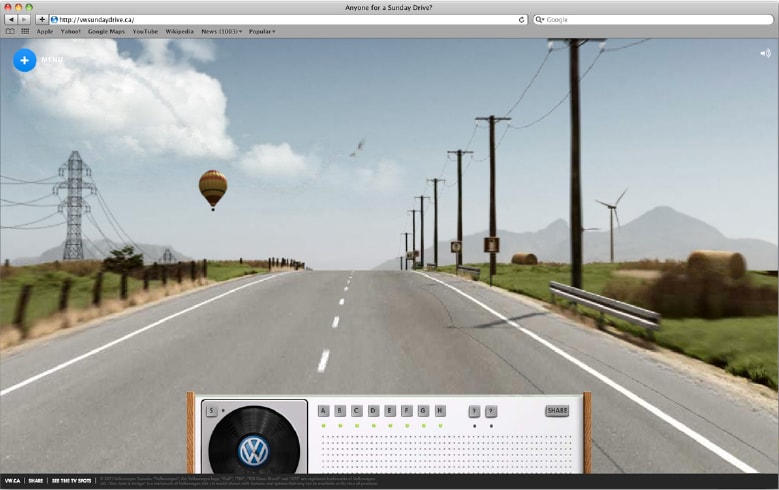This screenshot has height=490, width=779.
Task: Click the flying bird in the sky
Action: tap(358, 148)
